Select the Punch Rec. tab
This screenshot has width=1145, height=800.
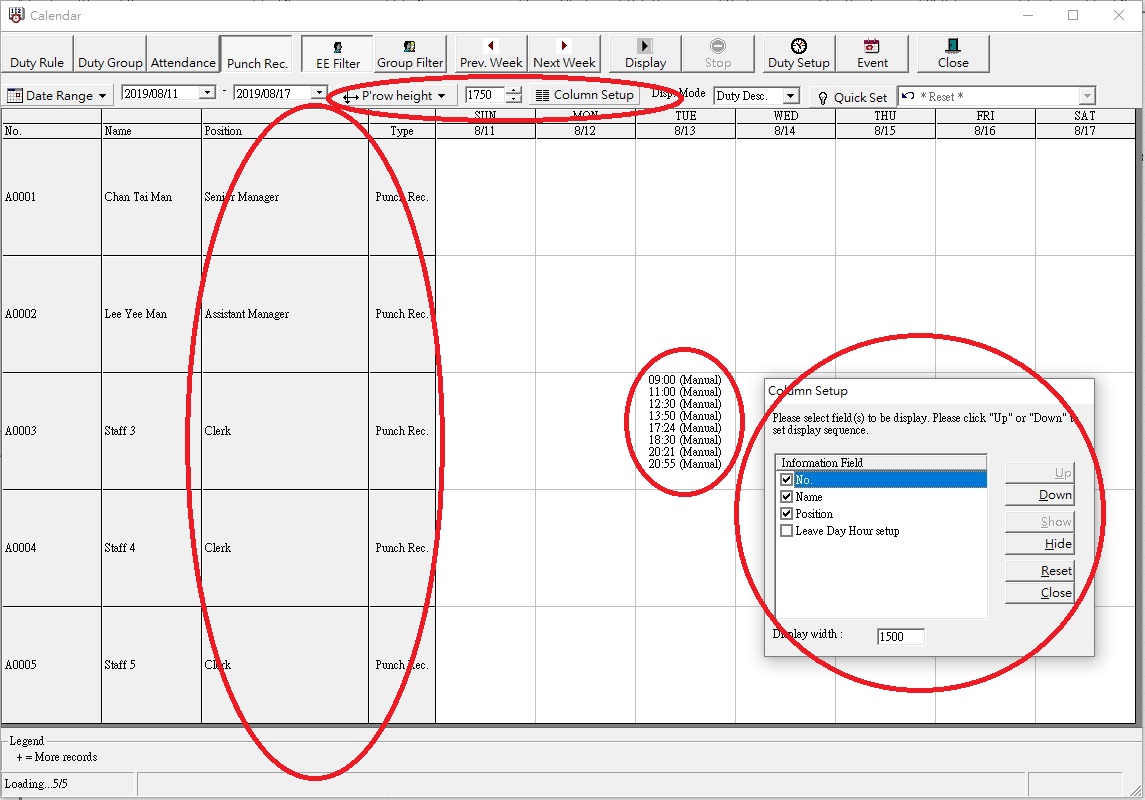coord(257,55)
